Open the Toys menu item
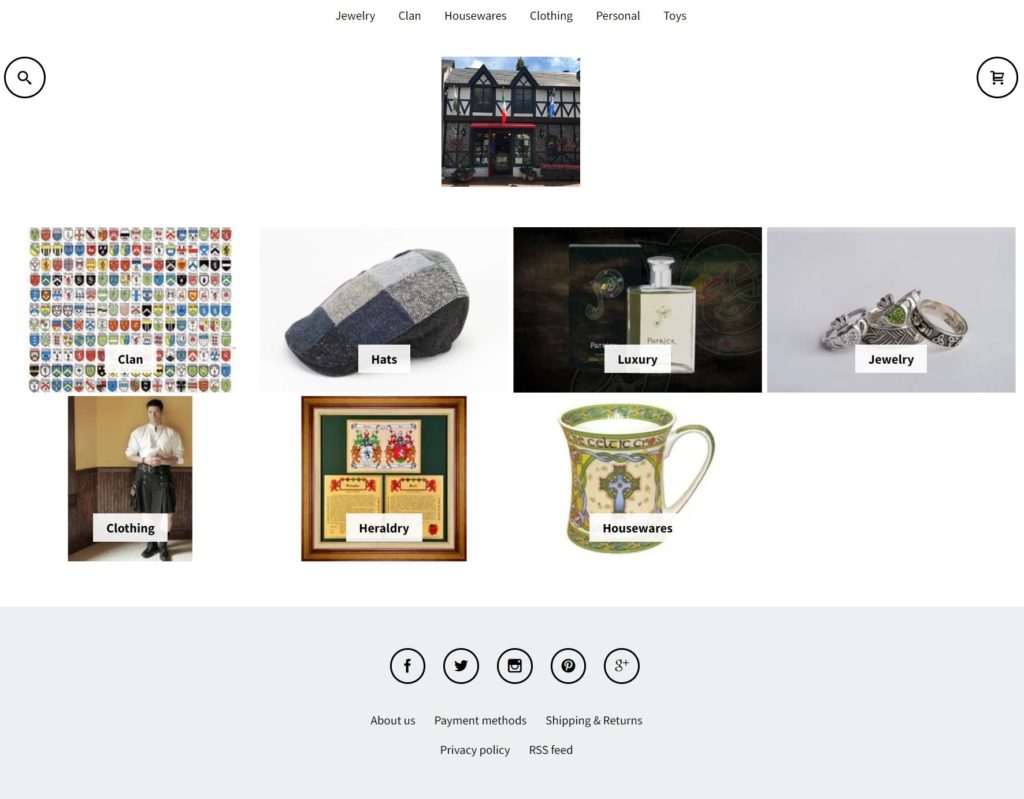This screenshot has width=1024, height=799. pos(675,16)
